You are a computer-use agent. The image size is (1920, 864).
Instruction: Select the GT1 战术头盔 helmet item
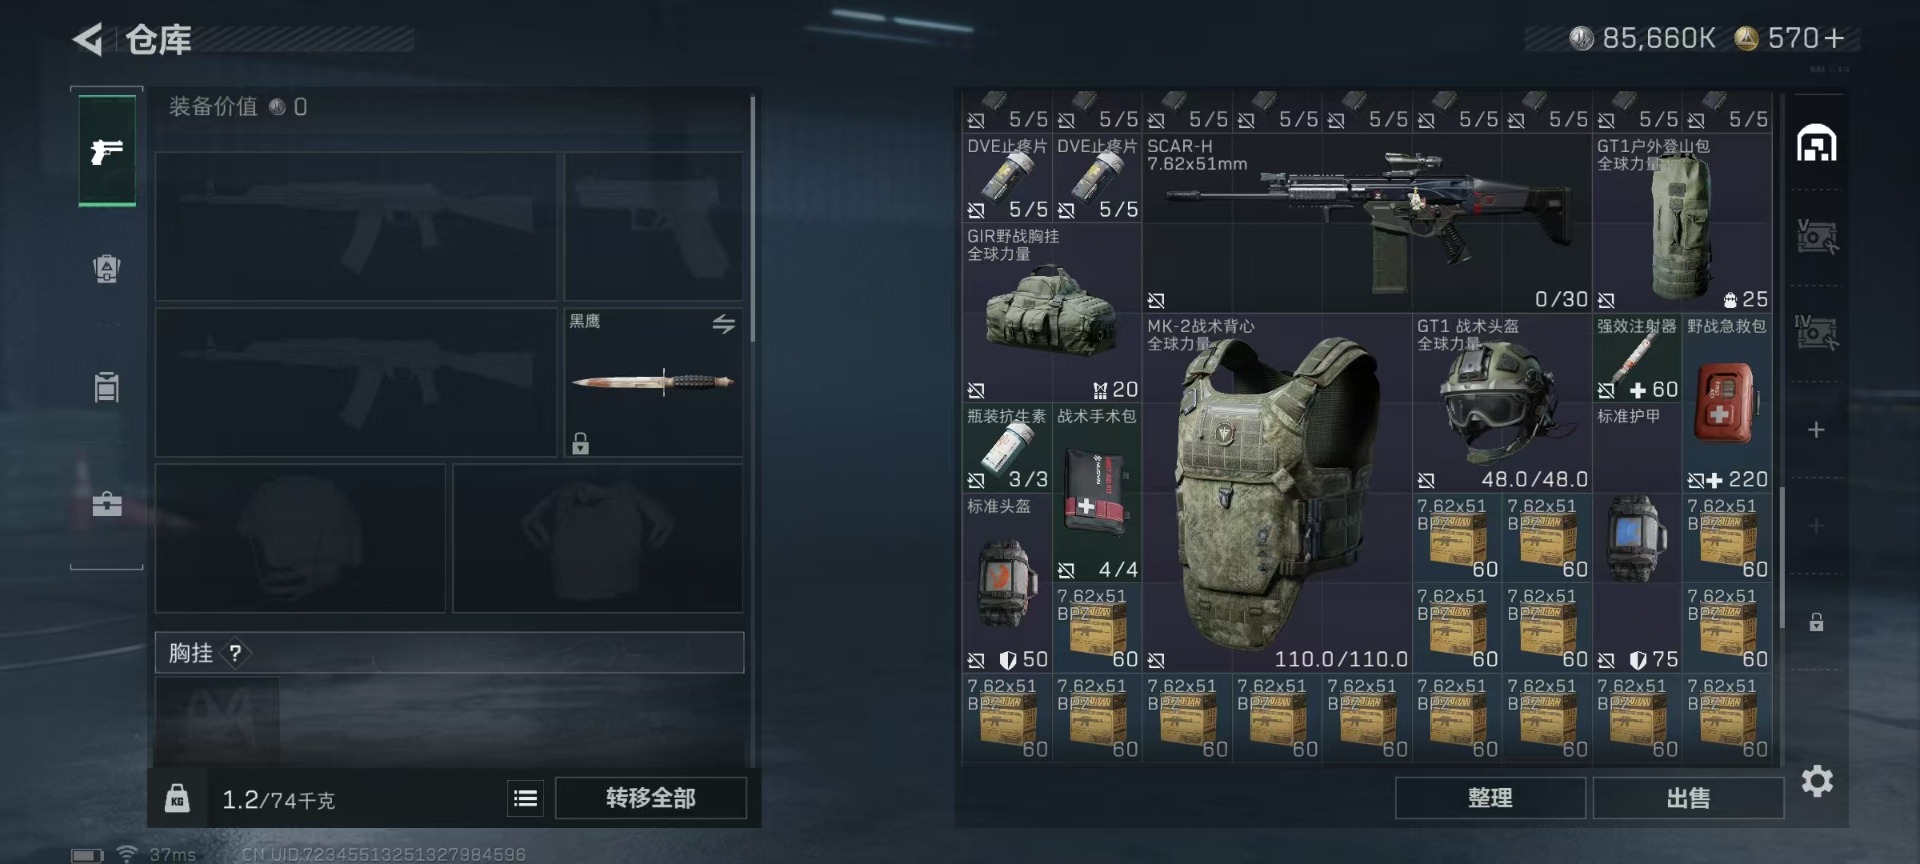[1501, 403]
